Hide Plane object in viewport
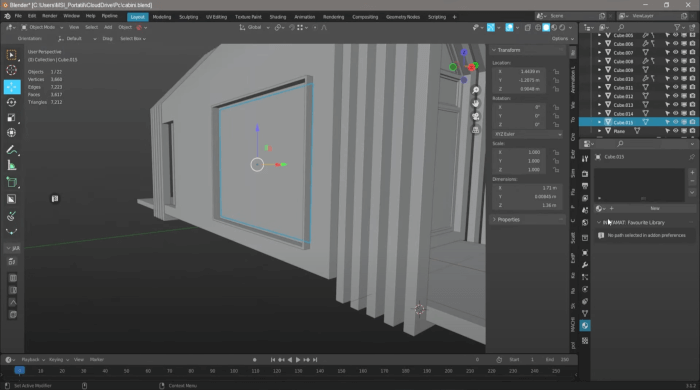 click(x=675, y=131)
